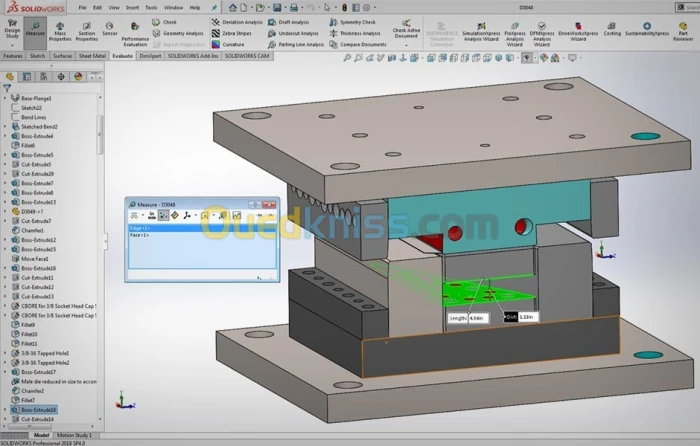Toggle Zebra Stripes display
Viewport: 700px width, 446px height.
pyautogui.click(x=231, y=33)
